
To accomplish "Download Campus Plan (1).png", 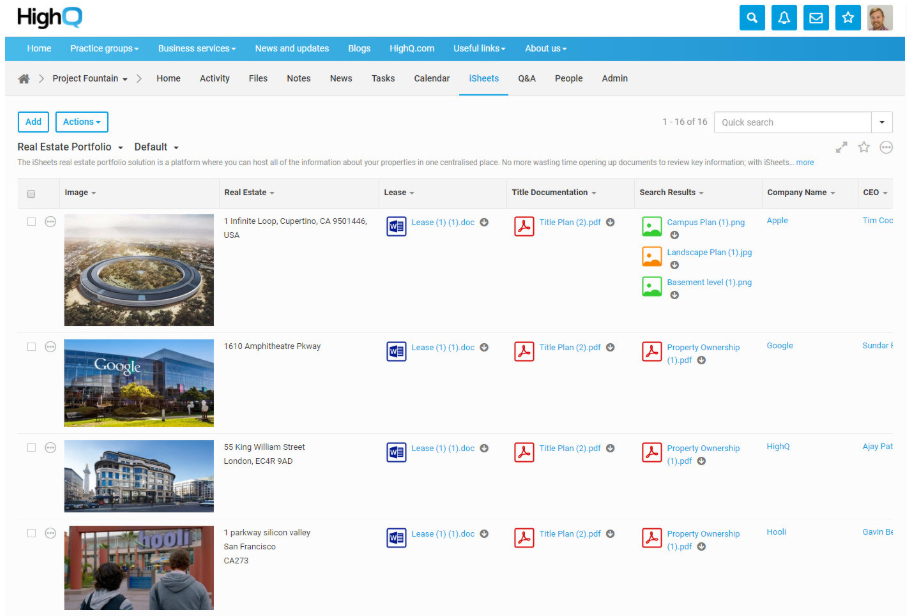I will (x=674, y=235).
